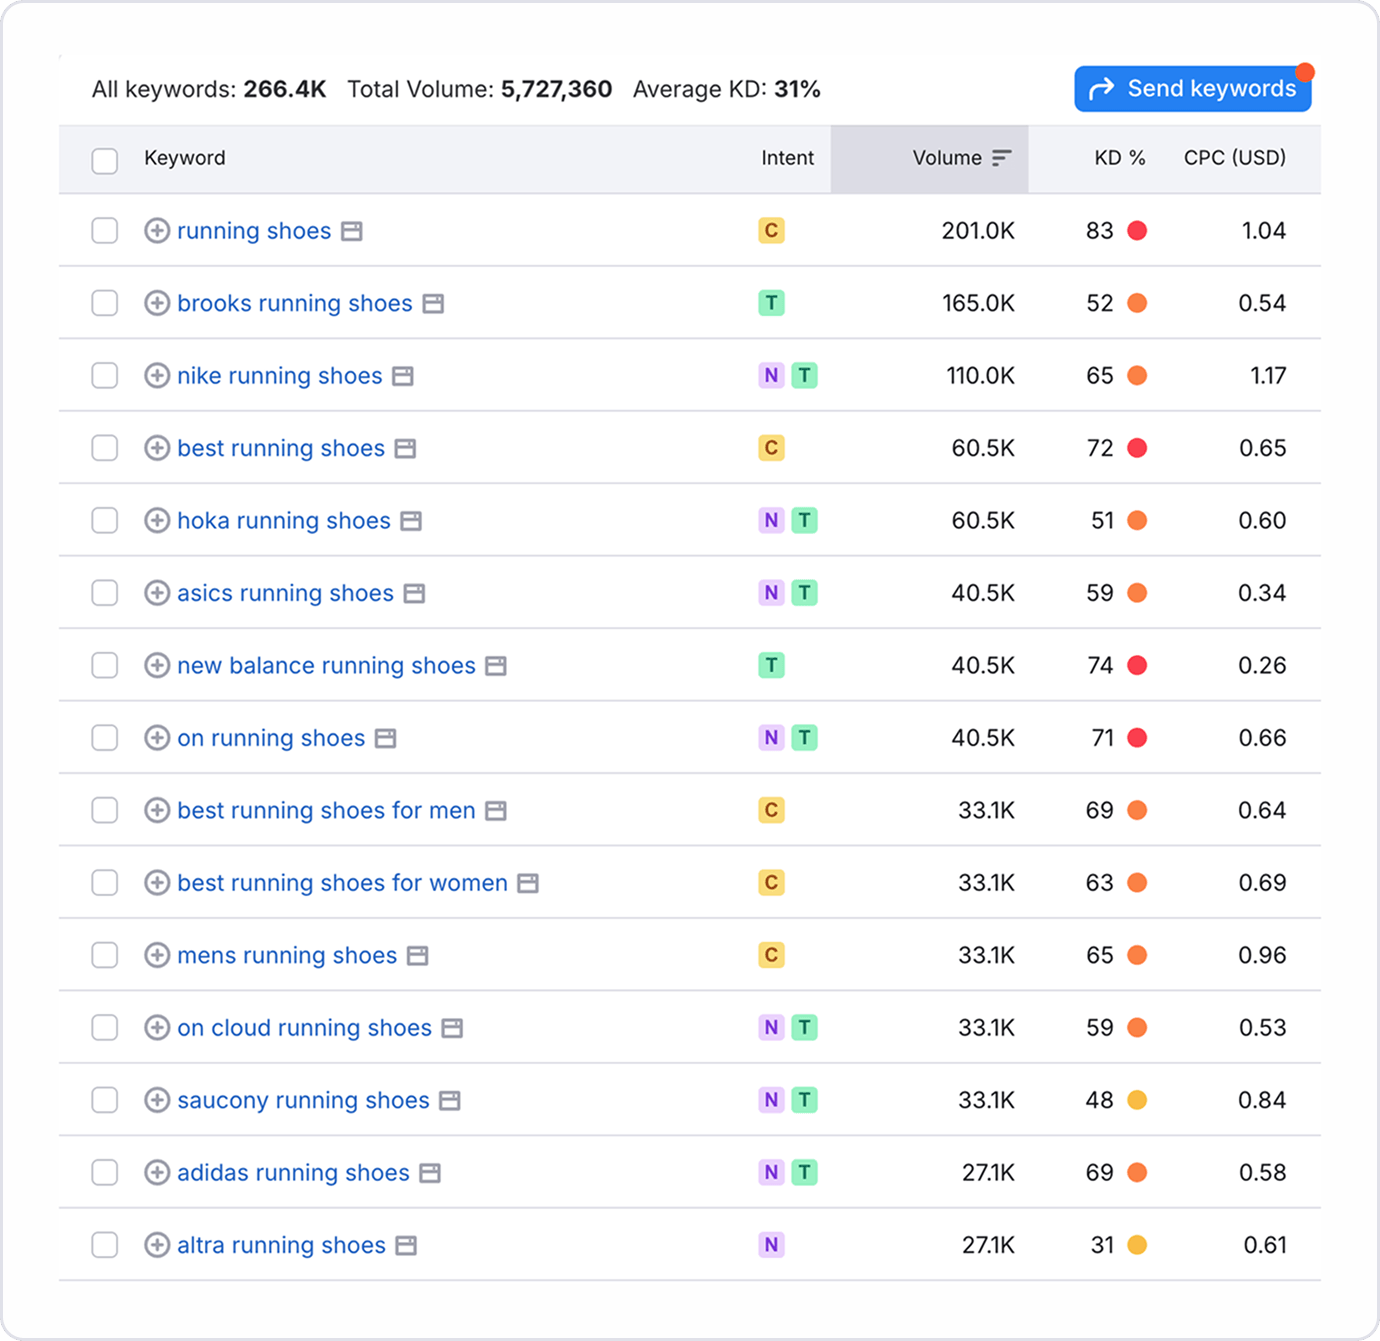Expand "adidas running shoes" using its plus icon
The width and height of the screenshot is (1380, 1341).
coord(157,1172)
